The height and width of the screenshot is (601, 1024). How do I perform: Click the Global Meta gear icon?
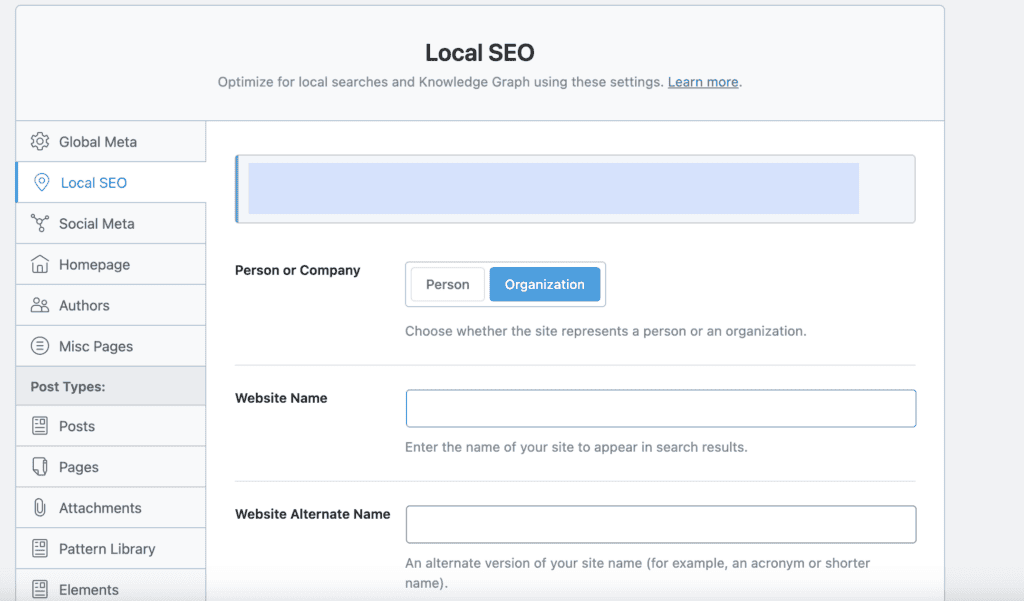tap(40, 141)
